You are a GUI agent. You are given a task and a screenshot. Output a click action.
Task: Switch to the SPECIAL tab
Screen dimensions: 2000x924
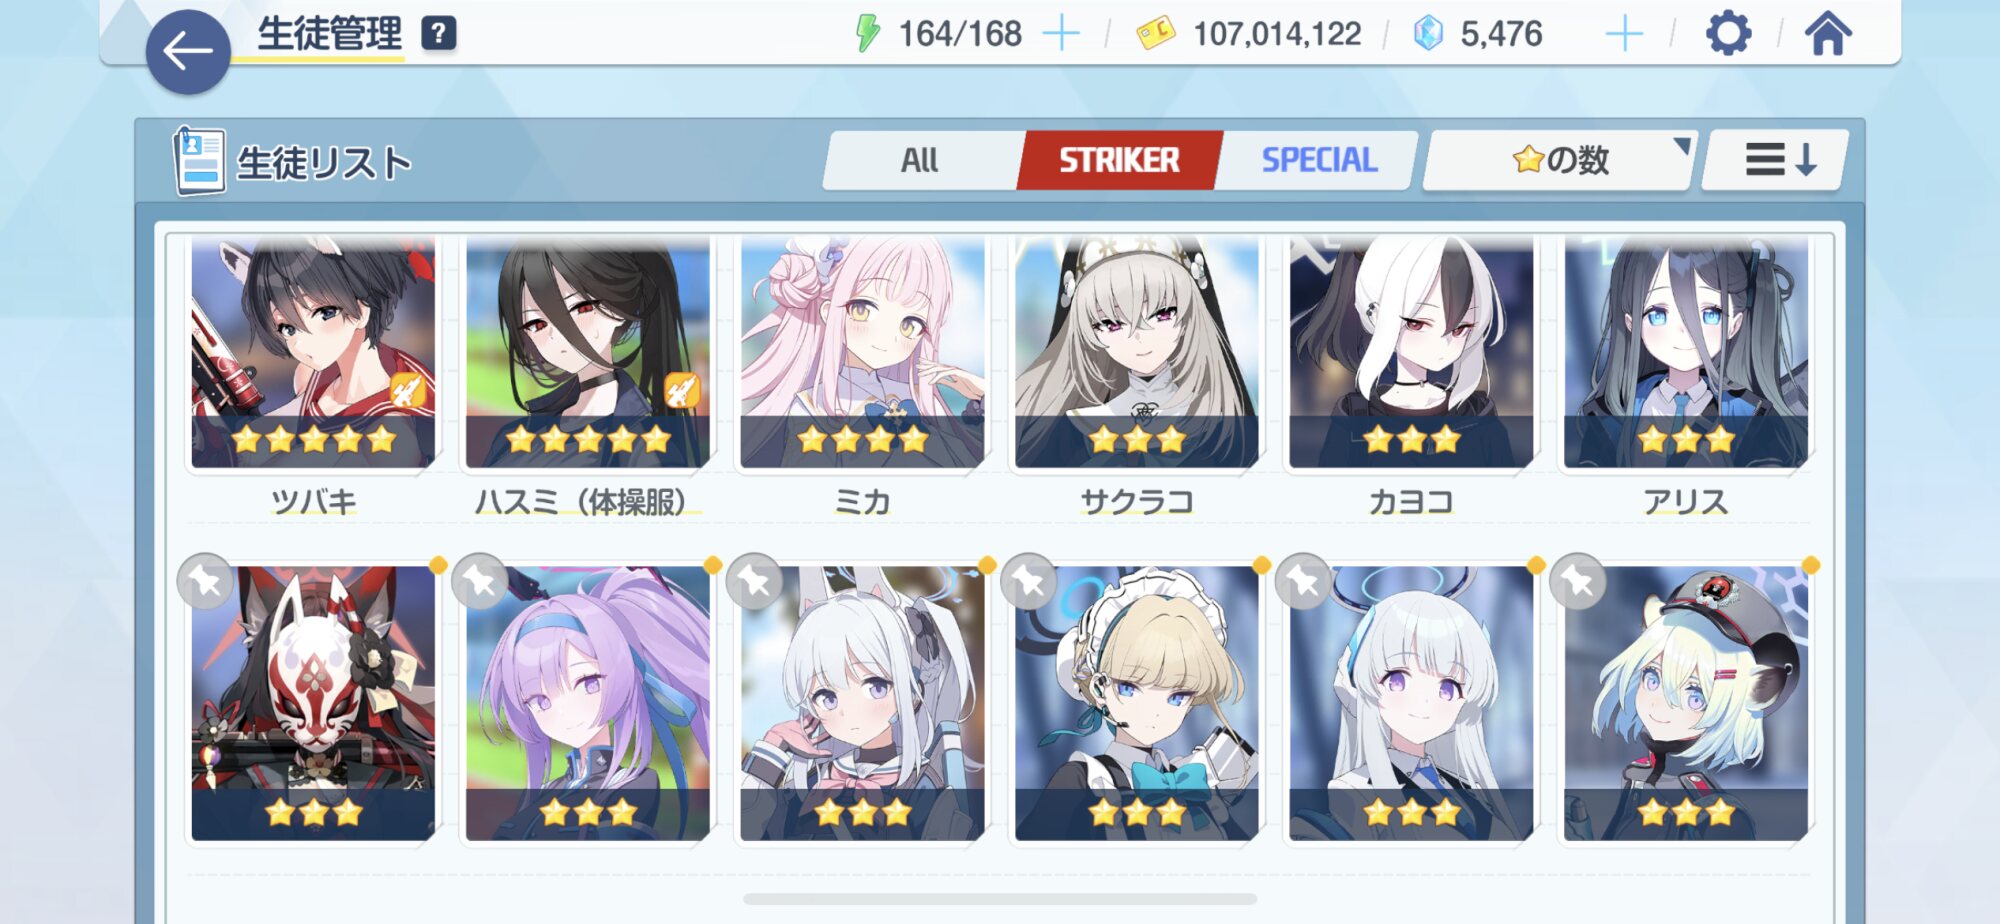(x=1319, y=160)
